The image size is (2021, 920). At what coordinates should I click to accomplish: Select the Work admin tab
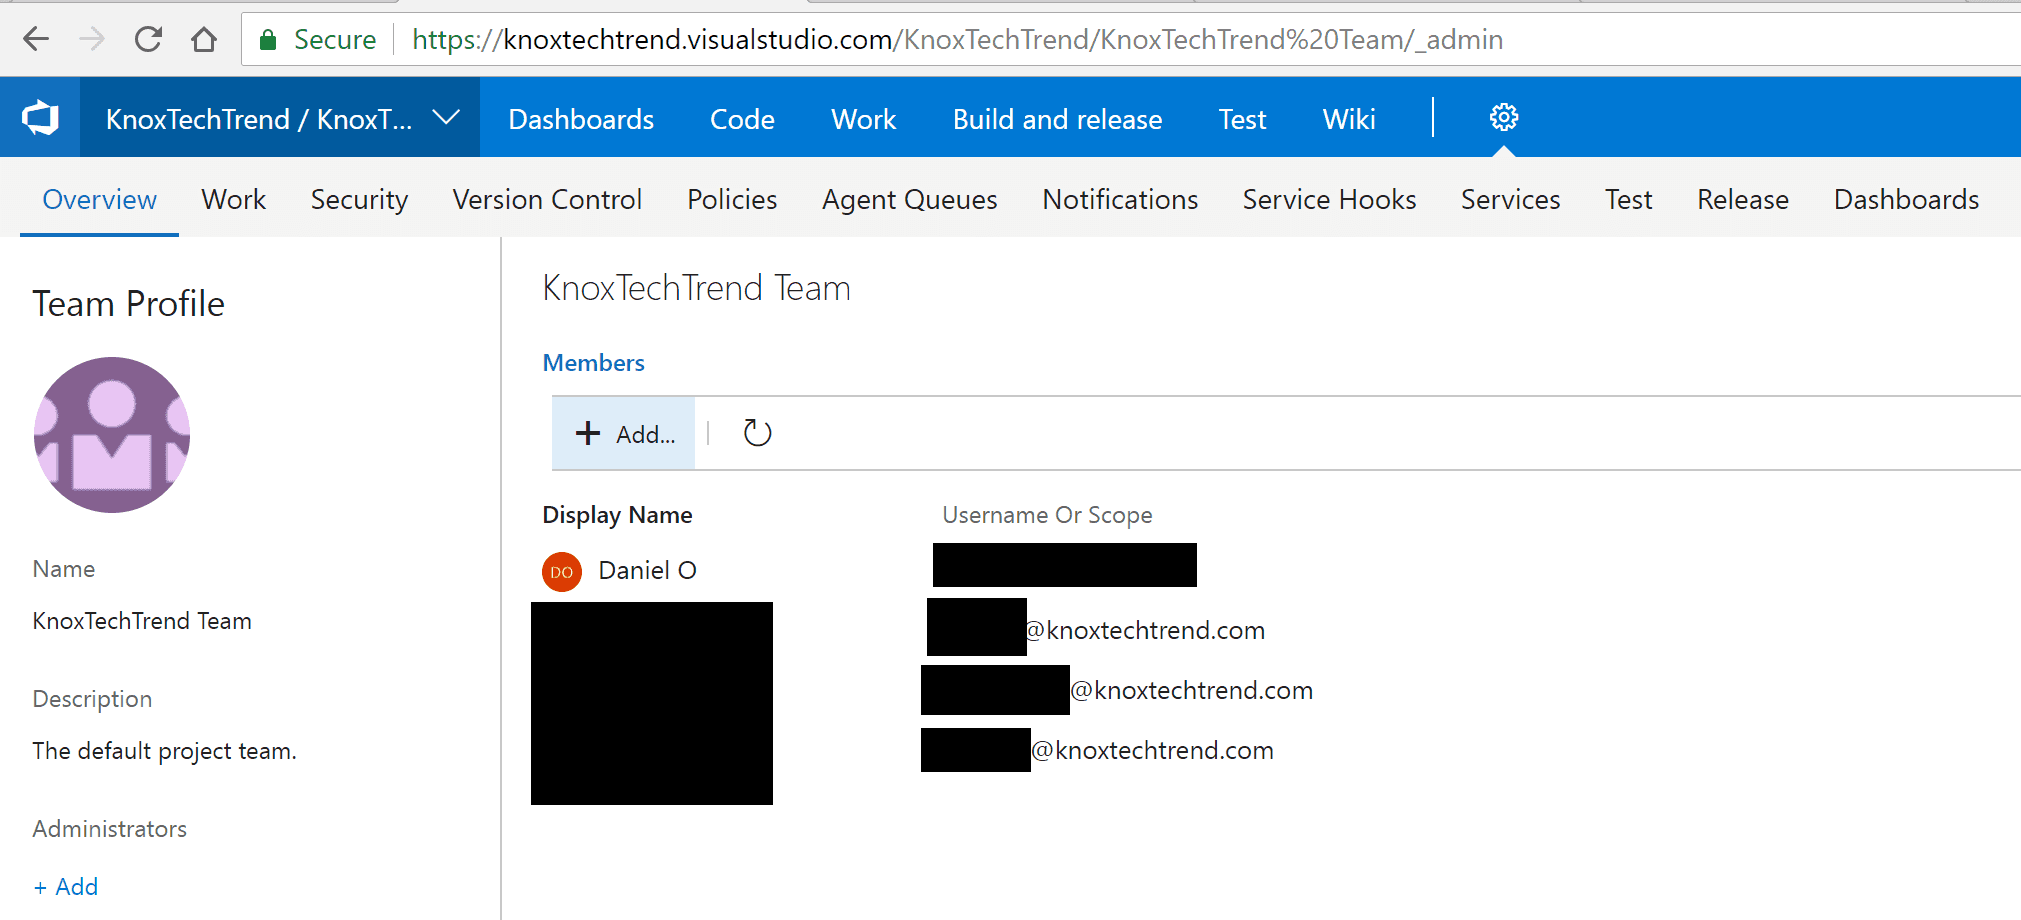click(x=233, y=199)
